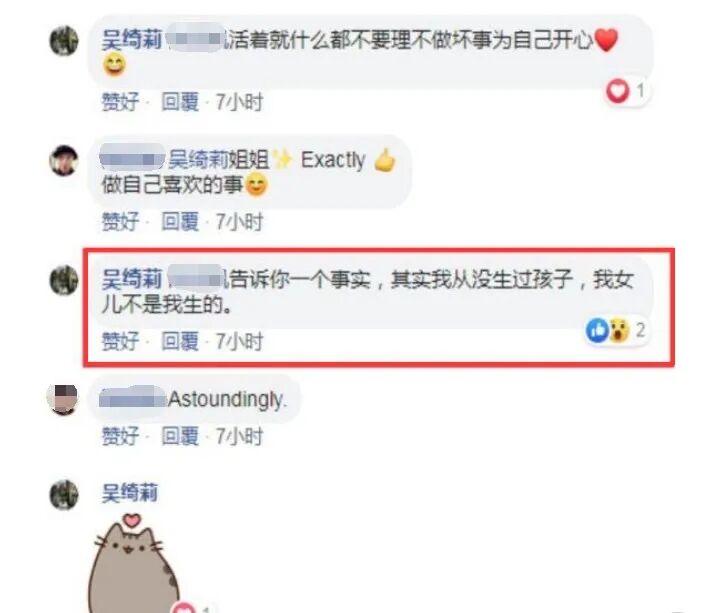Open the avatar beside the Astoundingly comment
This screenshot has height=613, width=701.
pyautogui.click(x=63, y=399)
